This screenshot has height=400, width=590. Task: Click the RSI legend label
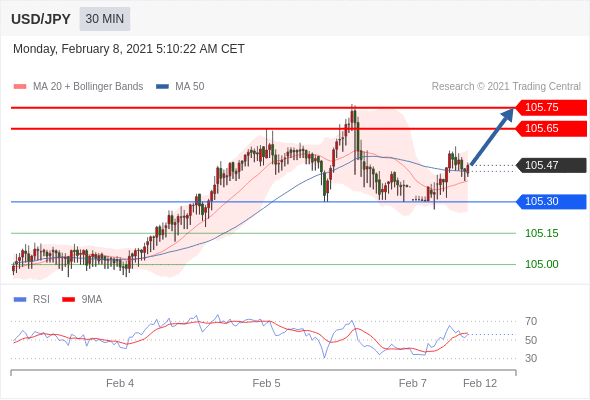point(41,300)
